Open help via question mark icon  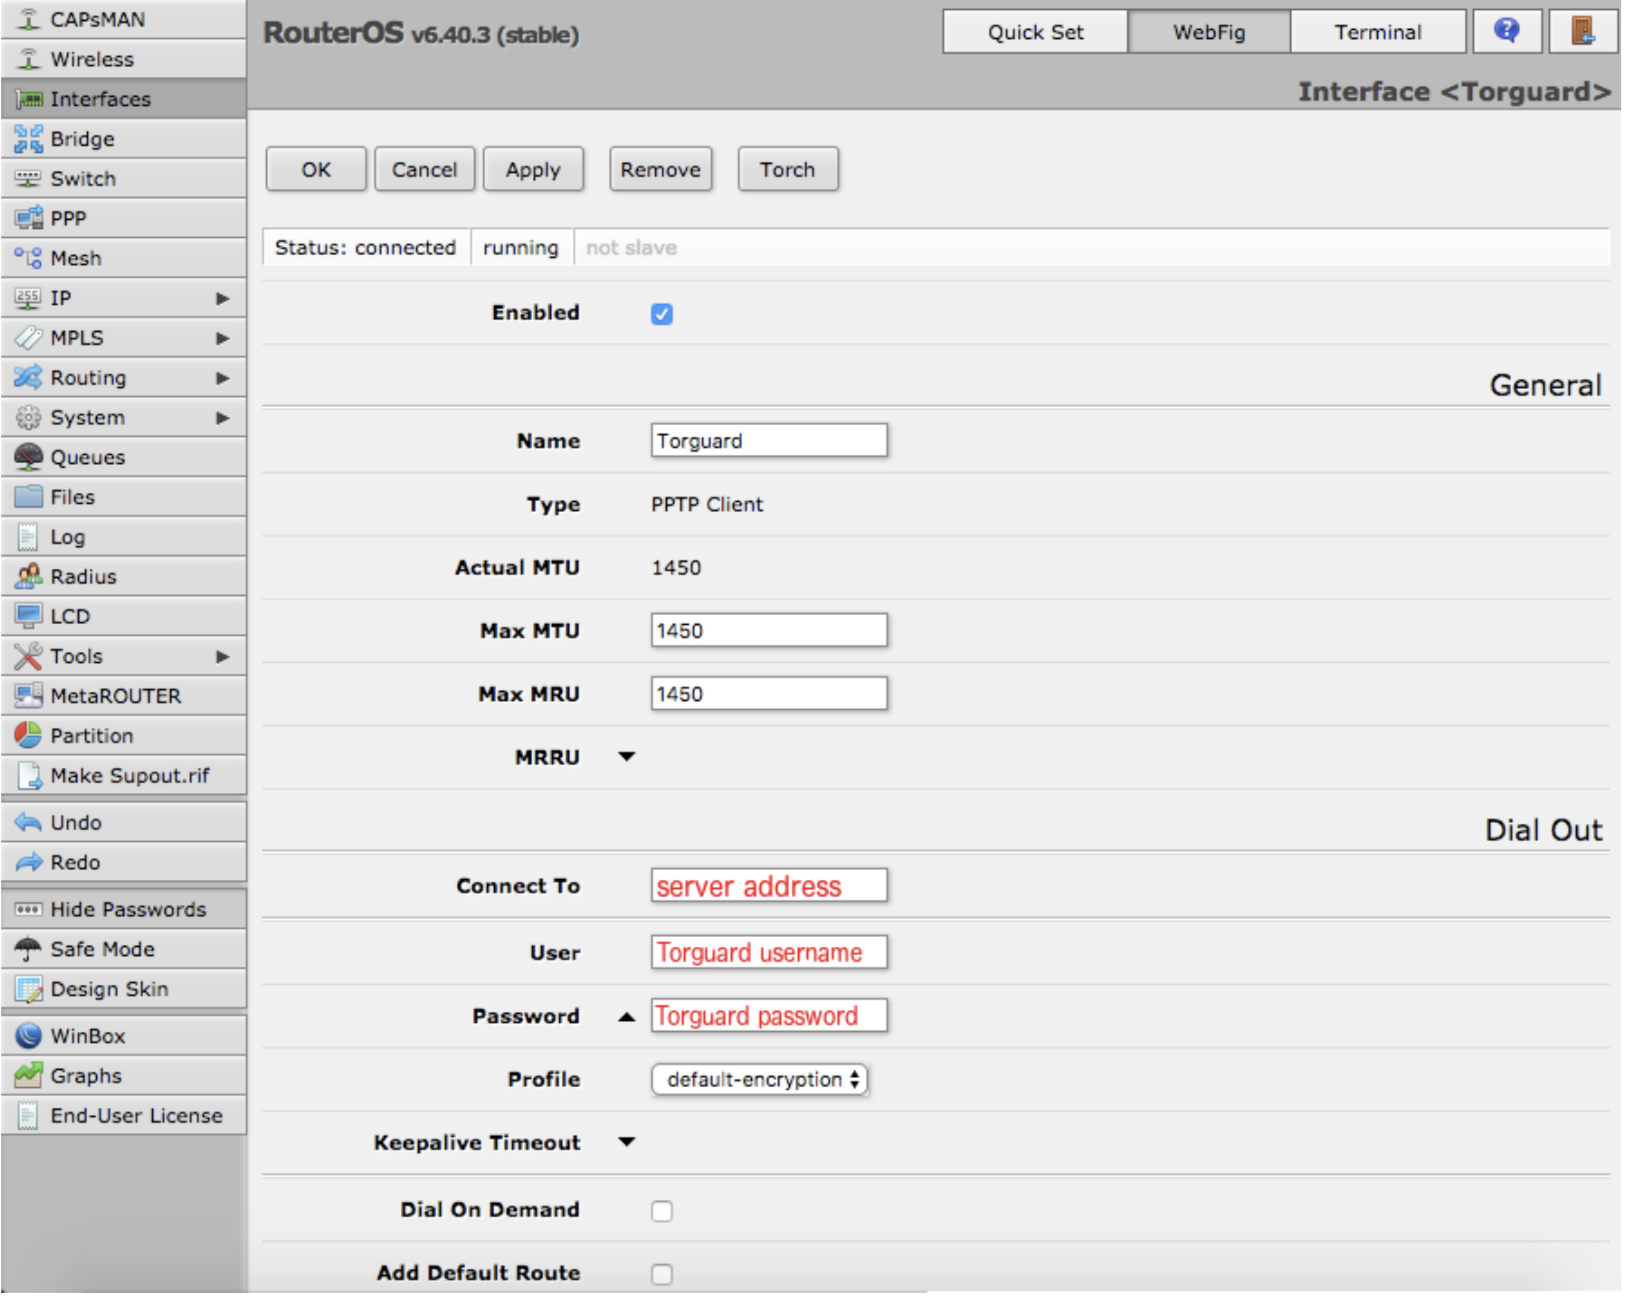coord(1507,31)
